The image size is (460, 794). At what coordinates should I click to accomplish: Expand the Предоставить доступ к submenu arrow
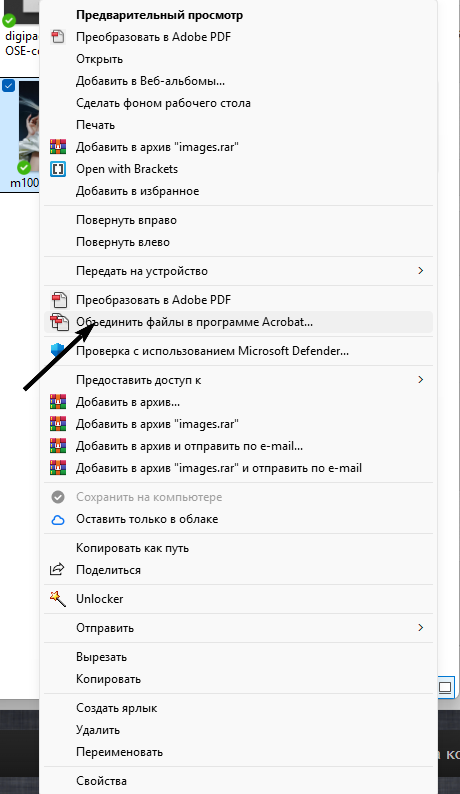[x=420, y=380]
